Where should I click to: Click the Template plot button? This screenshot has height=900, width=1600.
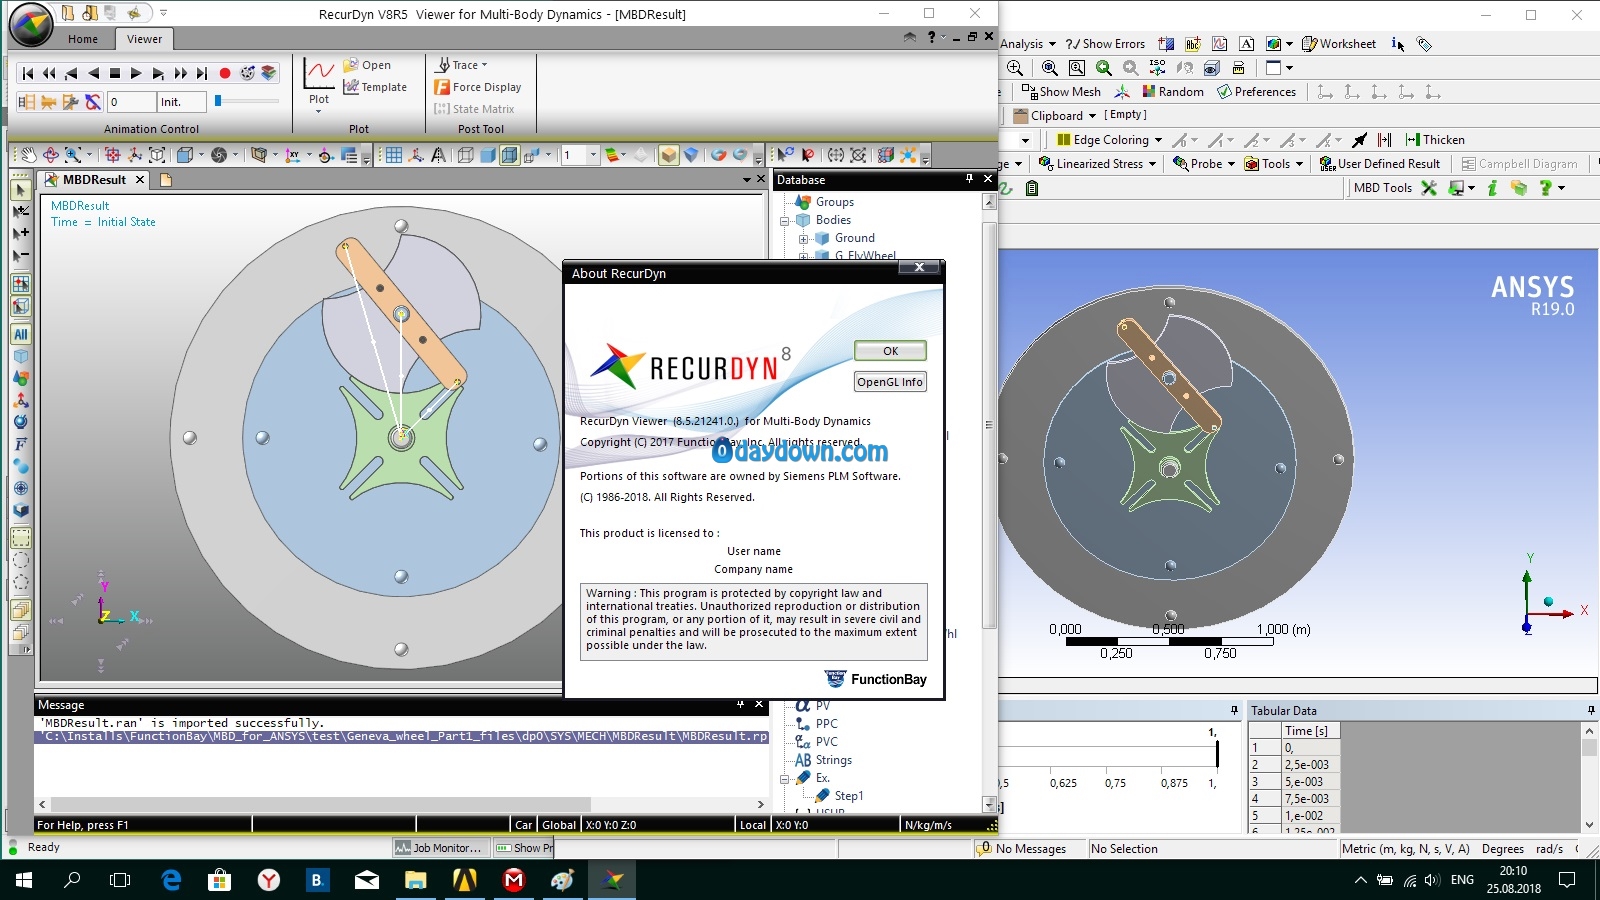coord(375,87)
